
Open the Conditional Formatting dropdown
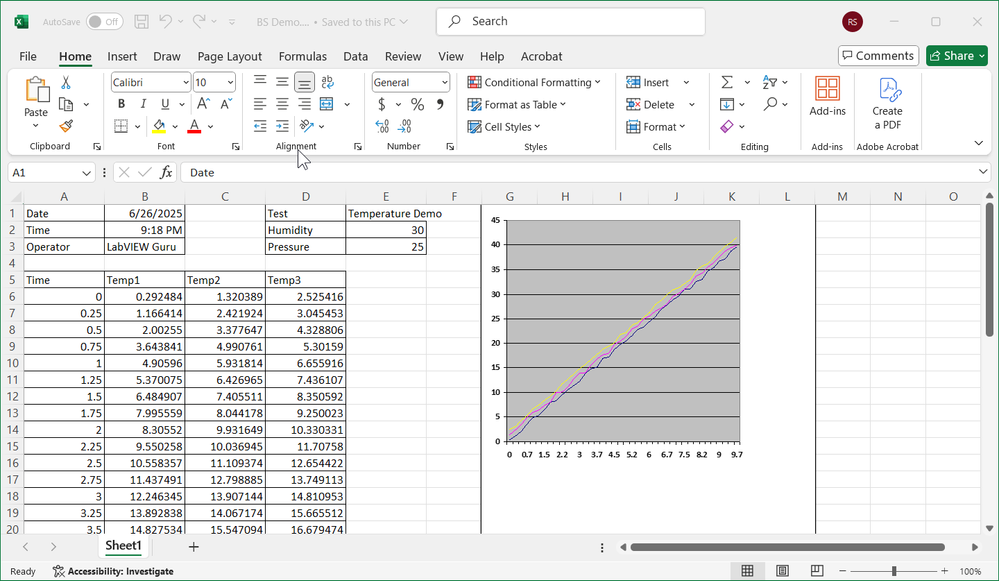point(534,83)
